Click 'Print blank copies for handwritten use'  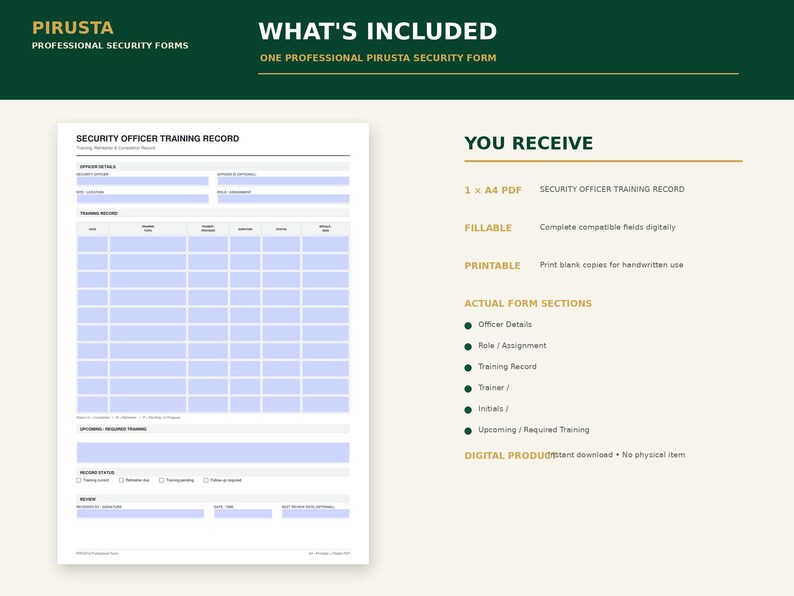click(611, 265)
